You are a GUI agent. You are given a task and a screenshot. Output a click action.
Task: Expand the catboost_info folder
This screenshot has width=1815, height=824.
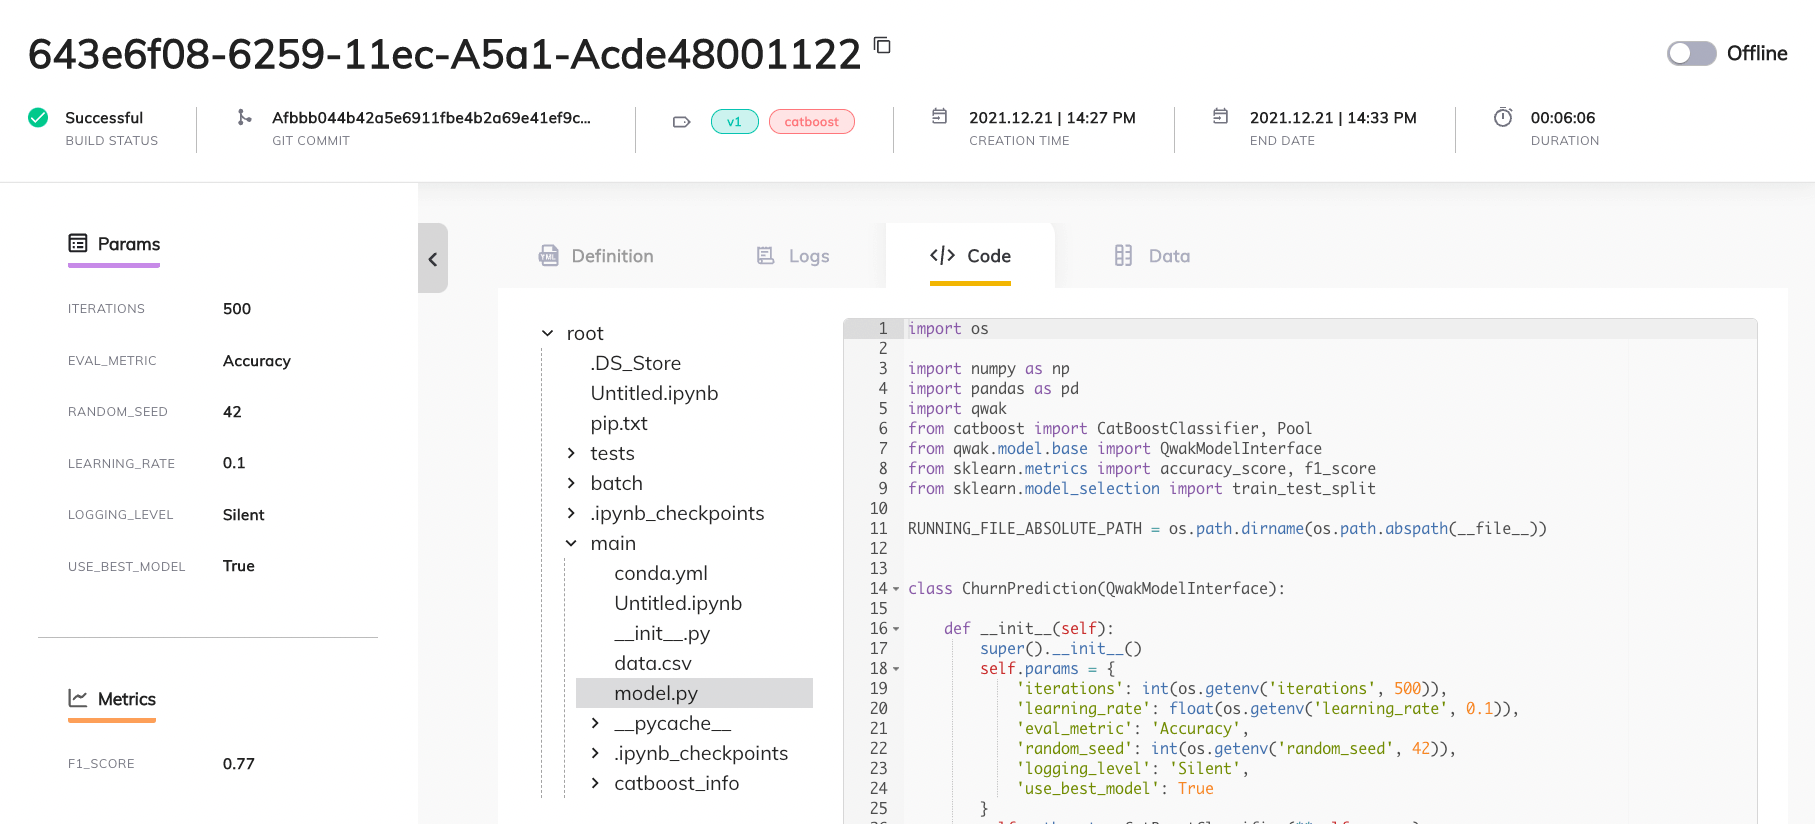click(596, 783)
